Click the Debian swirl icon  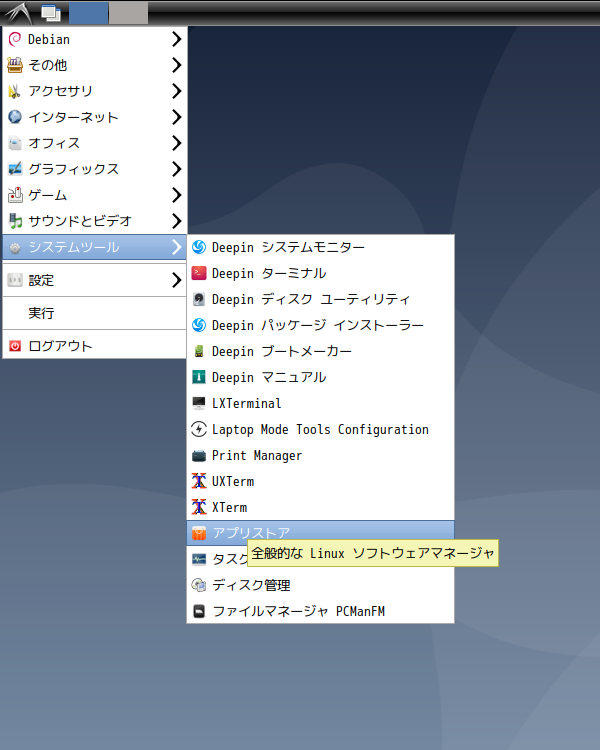(15, 39)
